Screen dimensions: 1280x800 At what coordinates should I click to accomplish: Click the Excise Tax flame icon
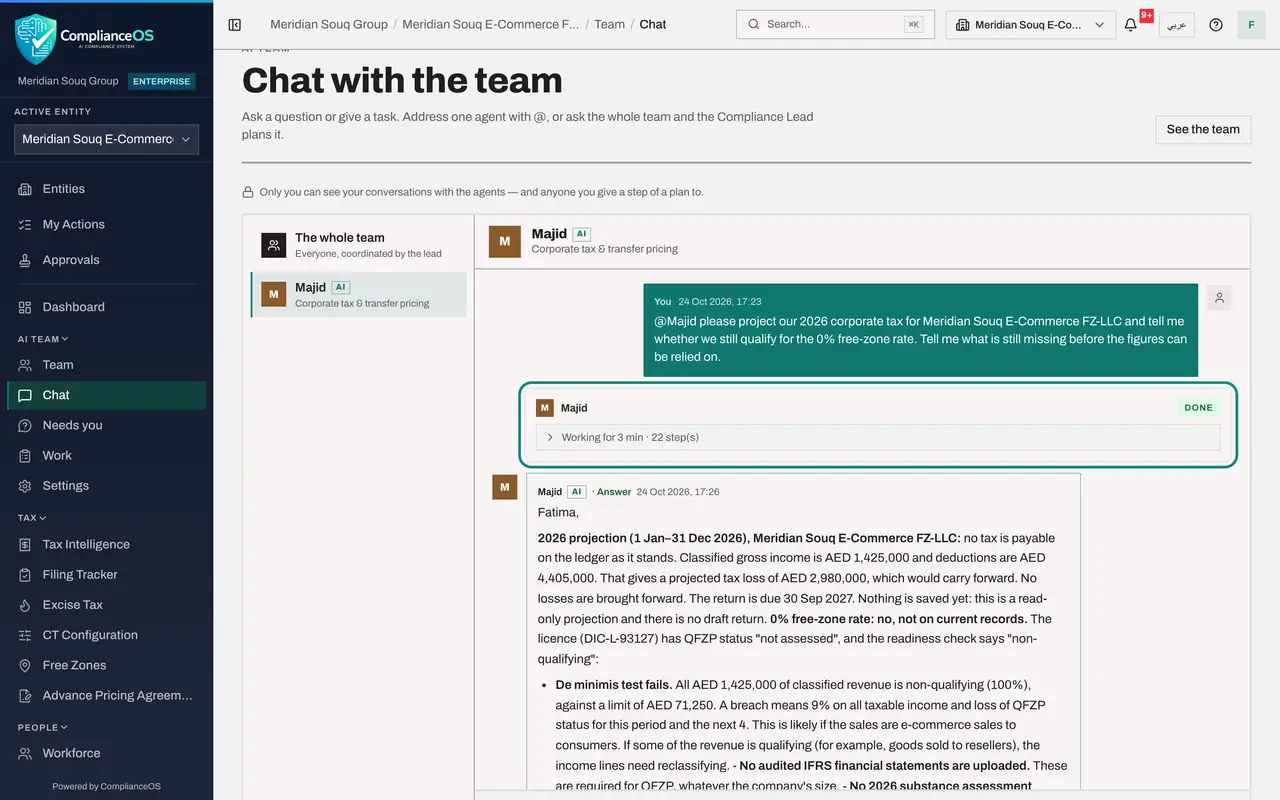coord(25,605)
